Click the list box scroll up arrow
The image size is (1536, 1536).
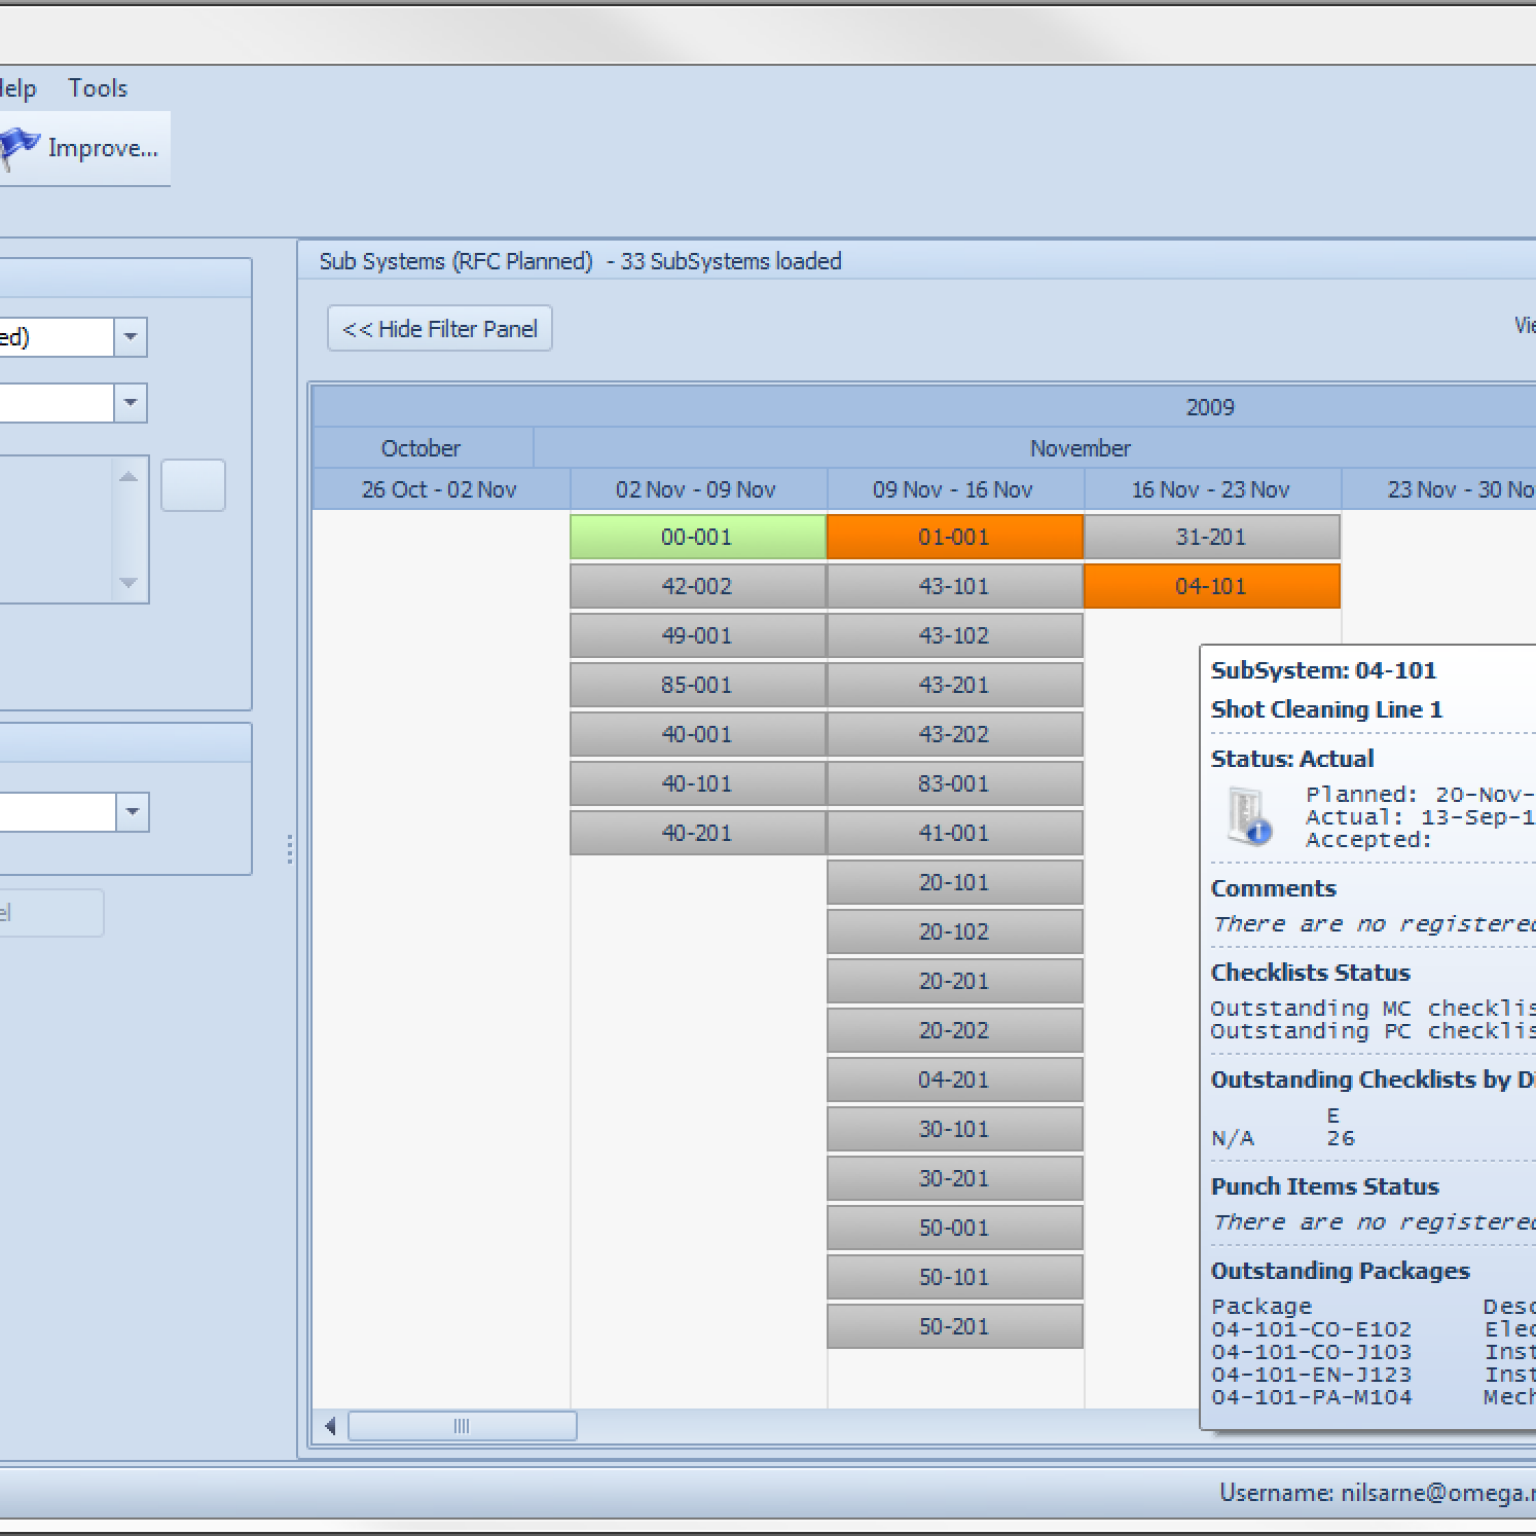click(128, 476)
